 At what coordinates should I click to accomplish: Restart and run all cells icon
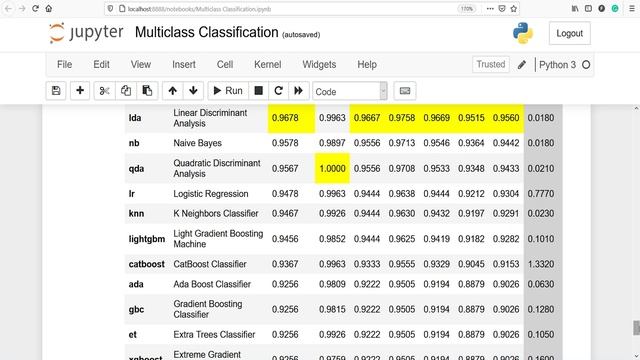coord(298,91)
